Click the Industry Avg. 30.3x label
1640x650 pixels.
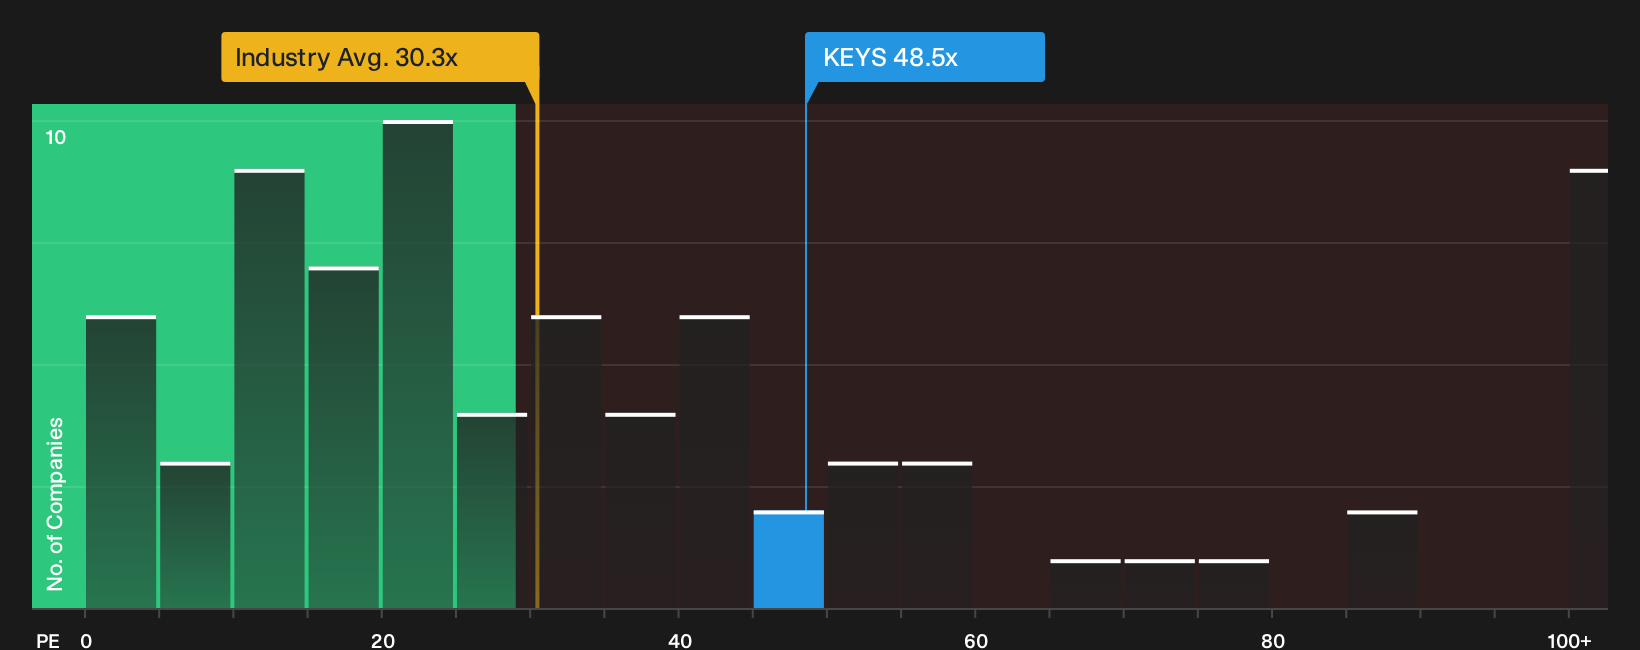pyautogui.click(x=380, y=57)
